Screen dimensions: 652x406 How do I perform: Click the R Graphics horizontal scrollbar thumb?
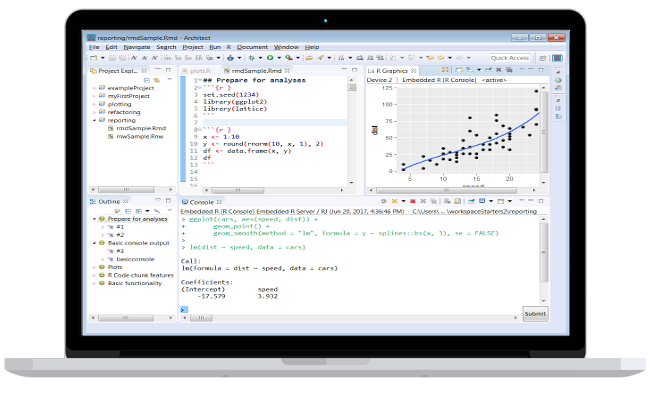point(446,191)
